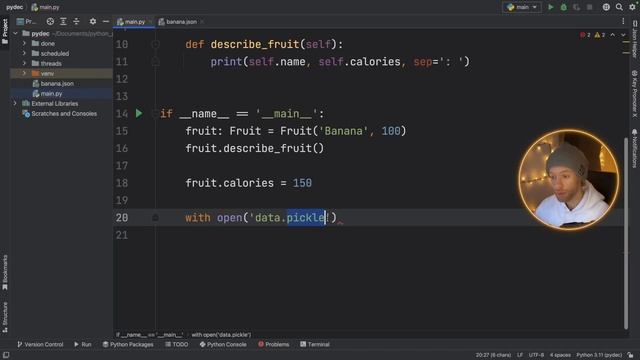The width and height of the screenshot is (640, 360).
Task: Run the main configuration with the green play button
Action: 551,7
